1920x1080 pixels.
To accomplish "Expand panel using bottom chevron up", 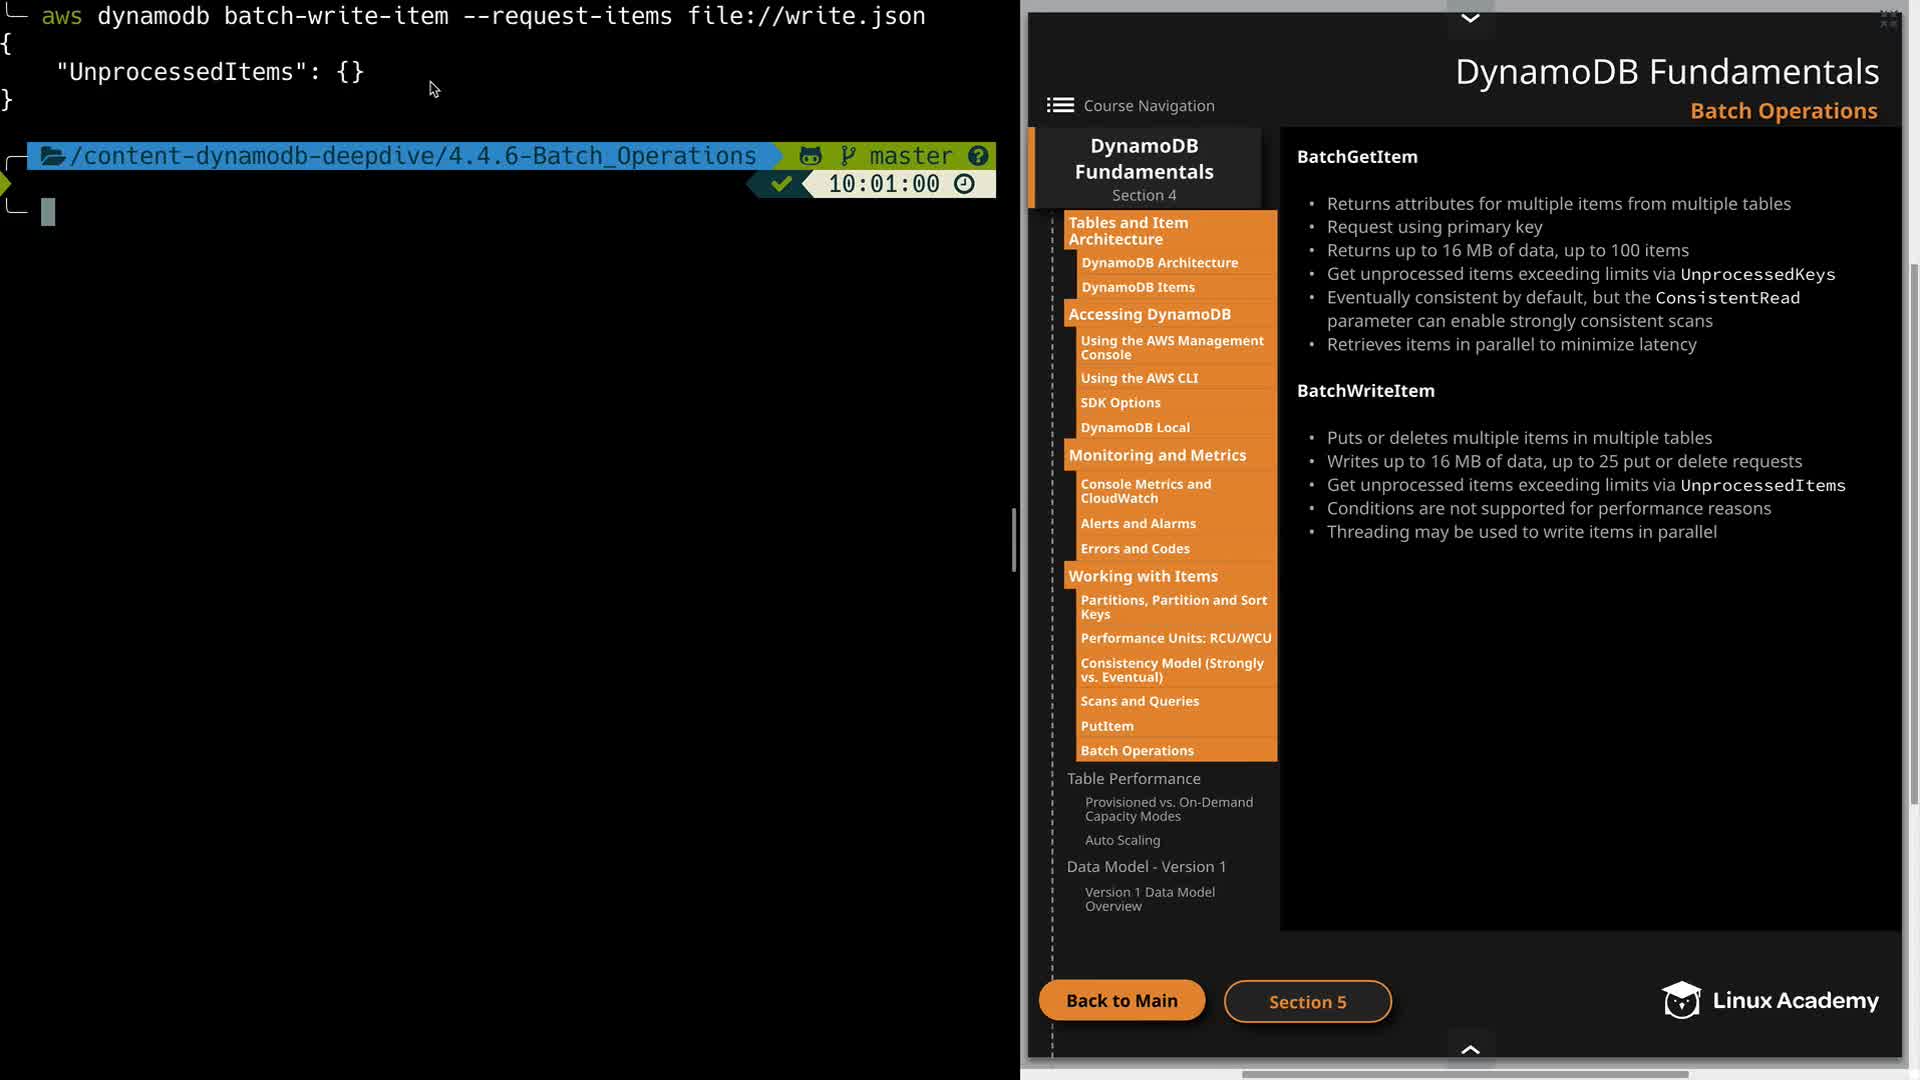I will pos(1470,1049).
